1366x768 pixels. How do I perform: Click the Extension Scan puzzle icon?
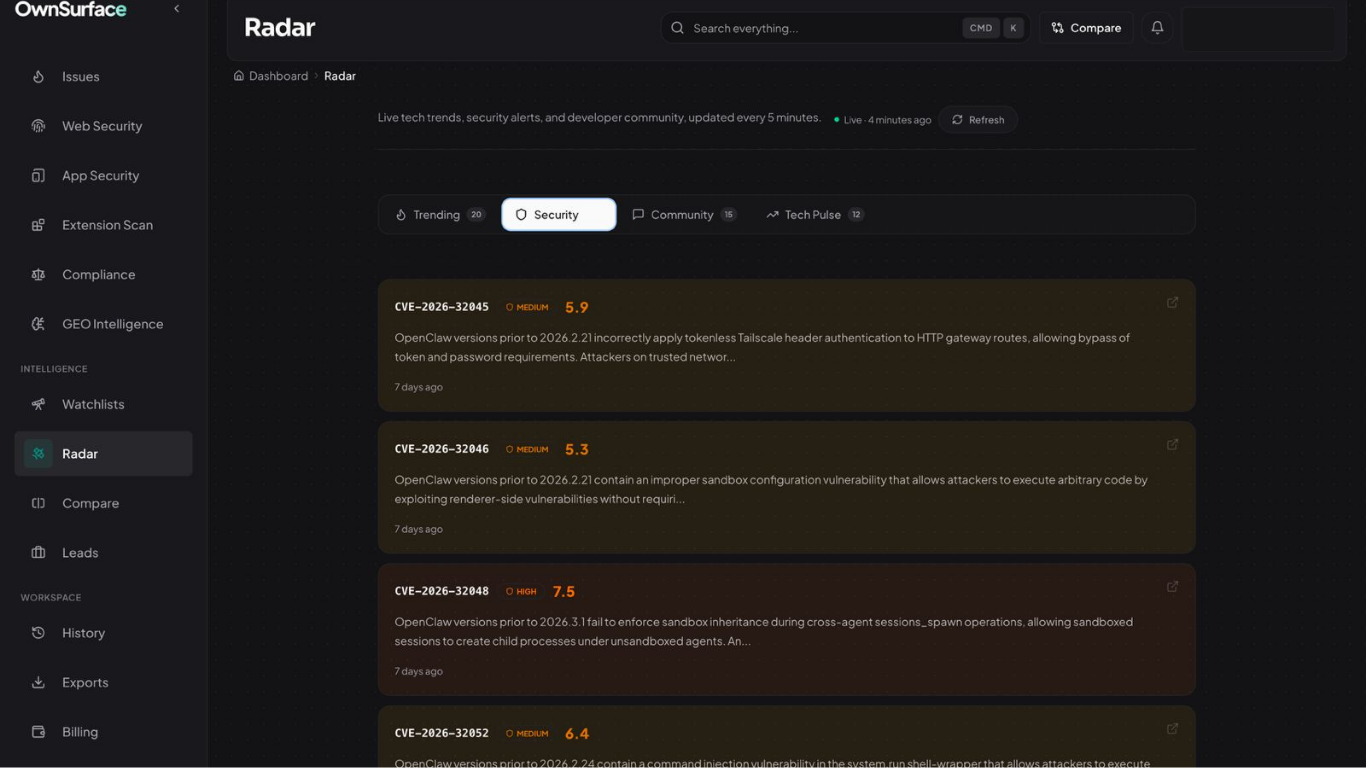[x=38, y=225]
